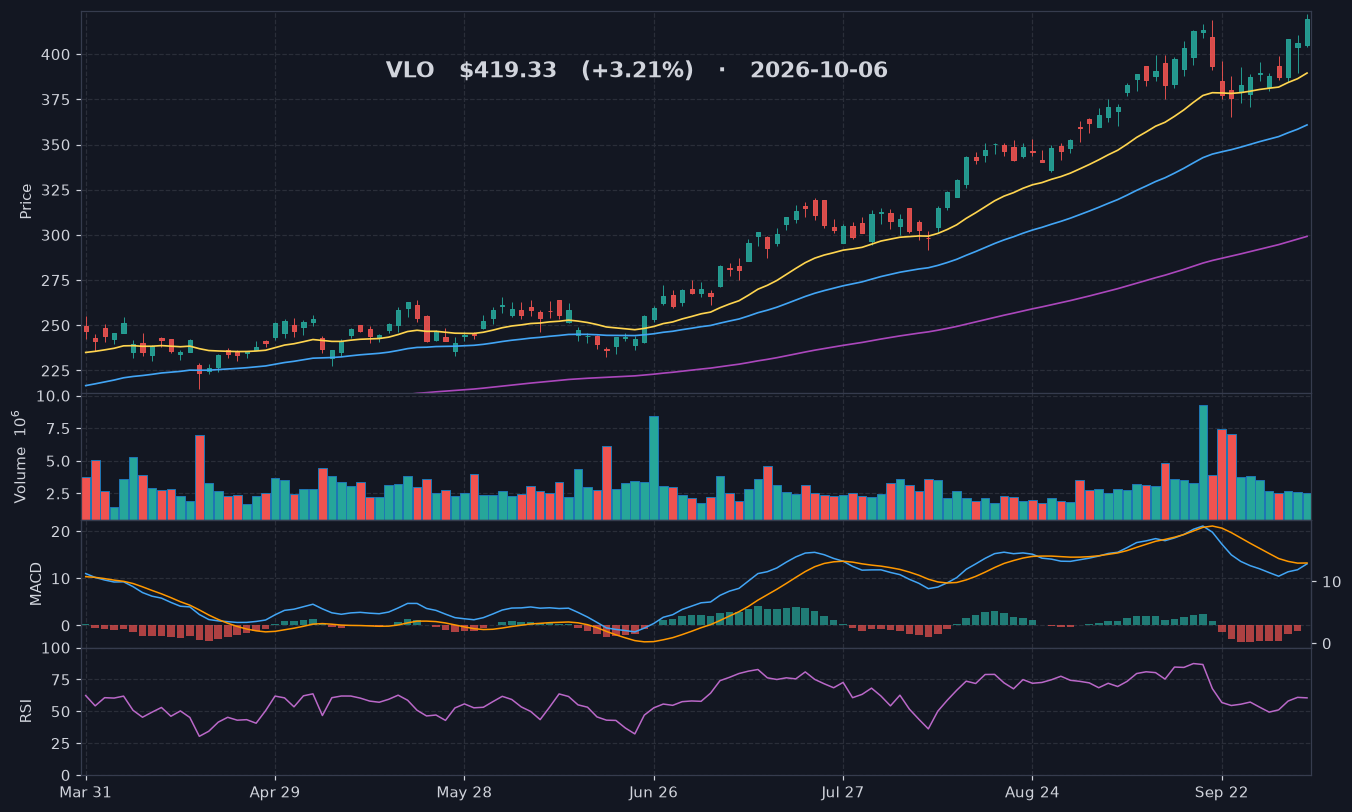Click the 225 price tick label
Image resolution: width=1352 pixels, height=812 pixels.
click(x=56, y=371)
